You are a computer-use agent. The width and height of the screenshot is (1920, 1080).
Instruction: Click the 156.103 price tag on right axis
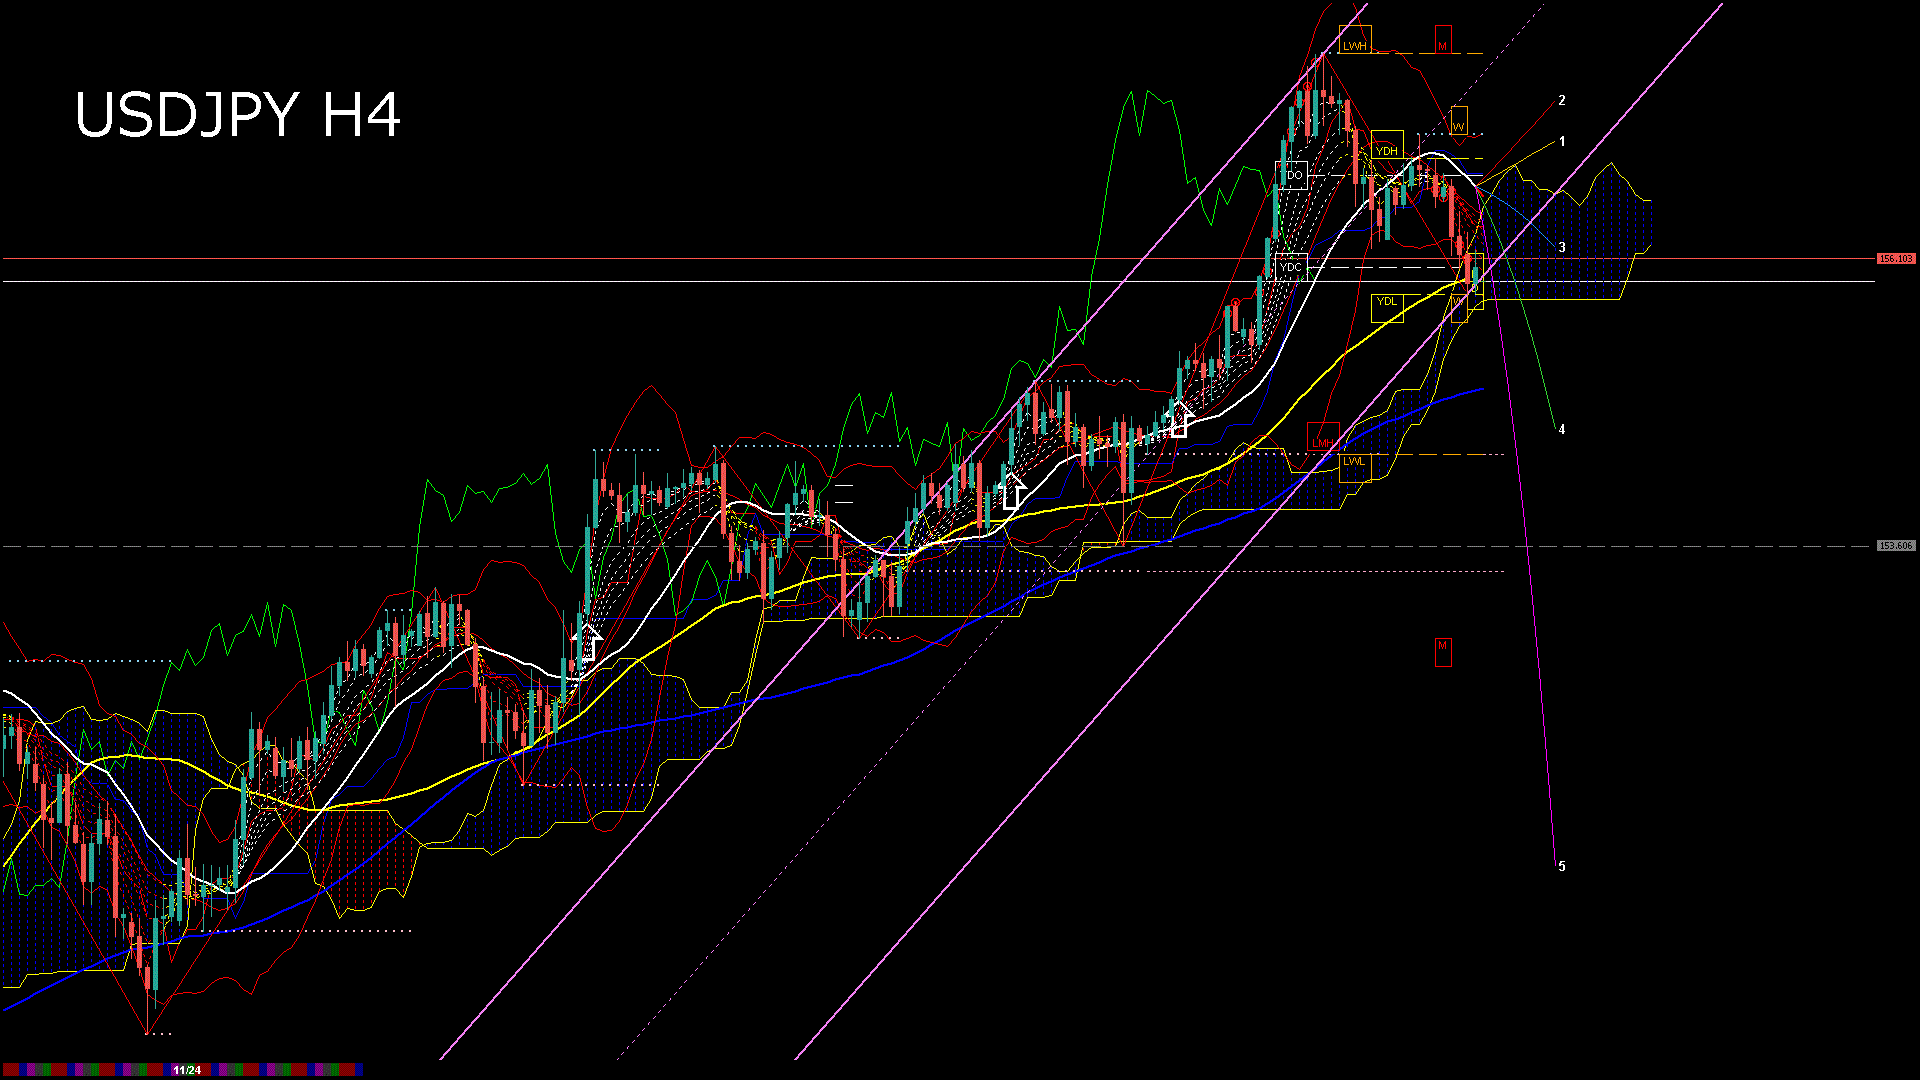(x=1895, y=258)
